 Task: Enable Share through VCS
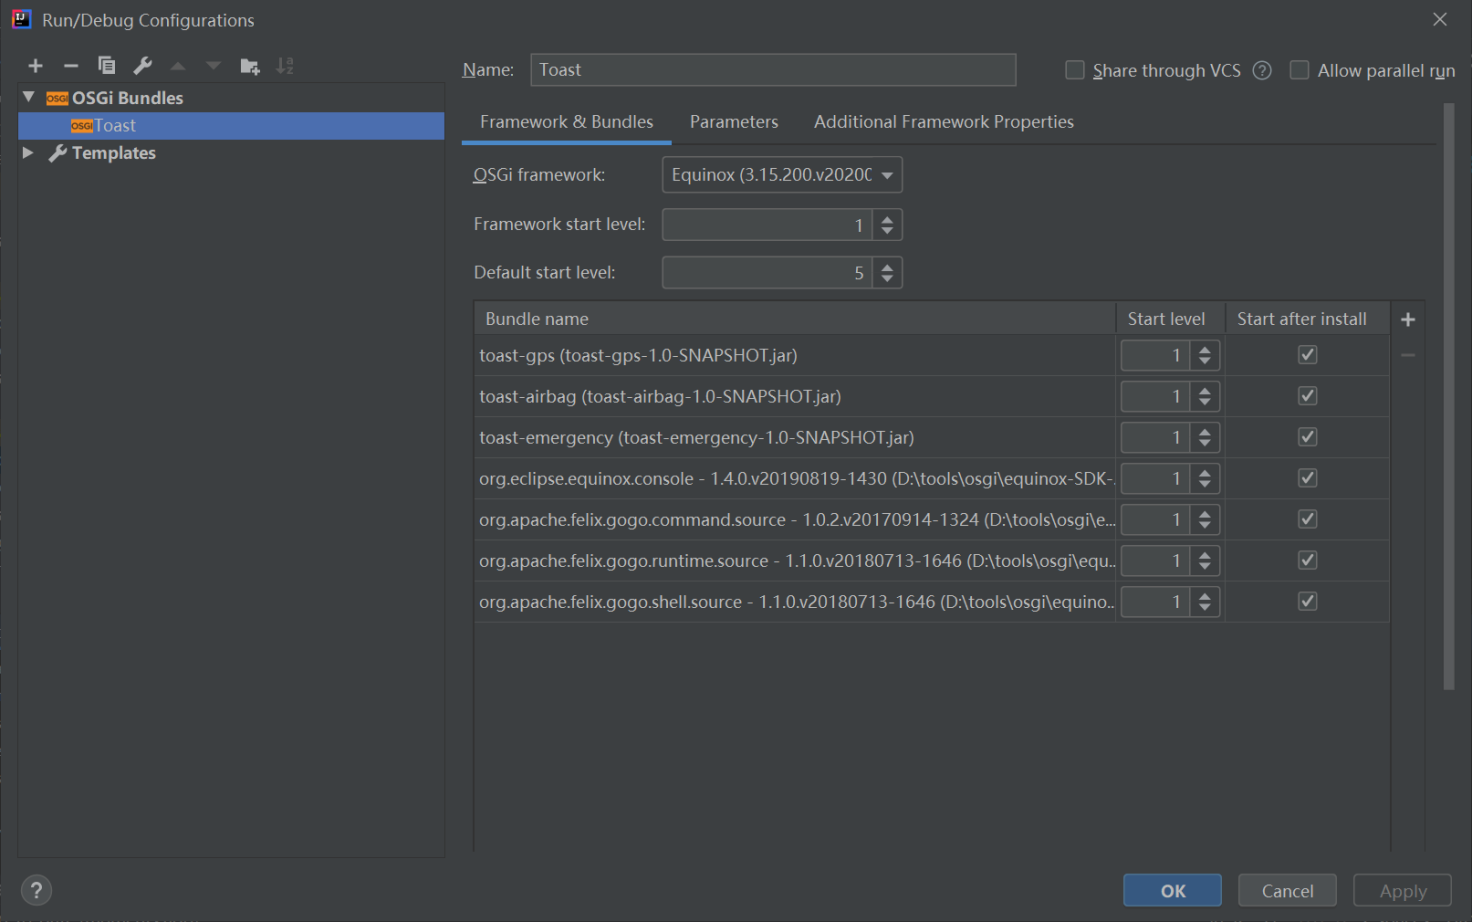1075,70
